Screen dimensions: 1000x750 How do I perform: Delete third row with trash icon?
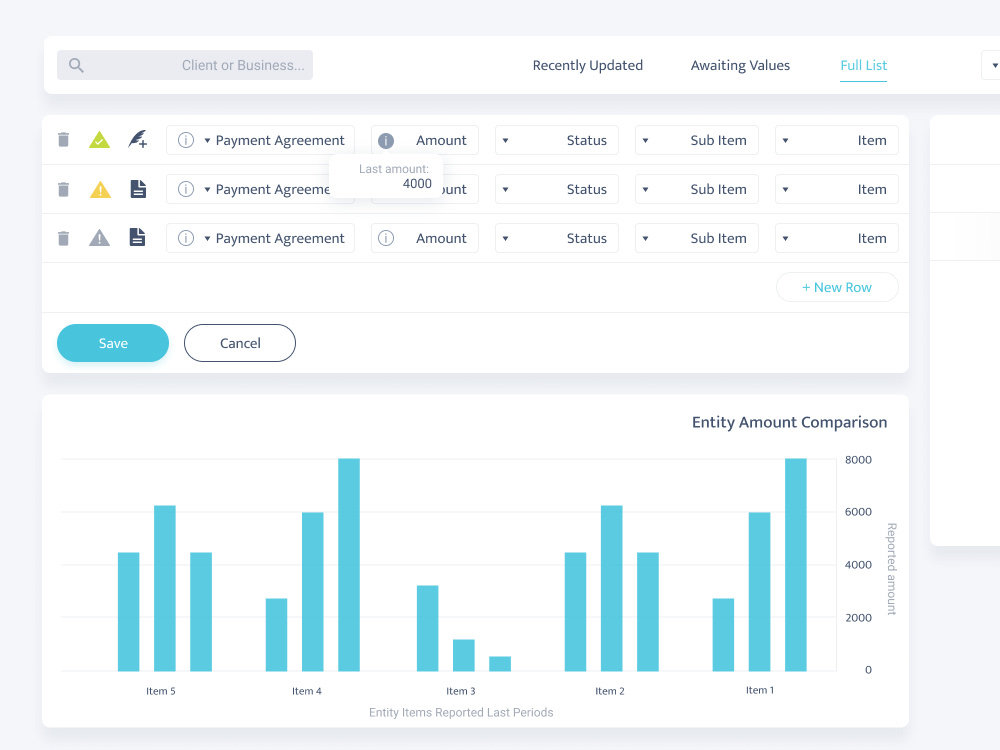point(63,239)
